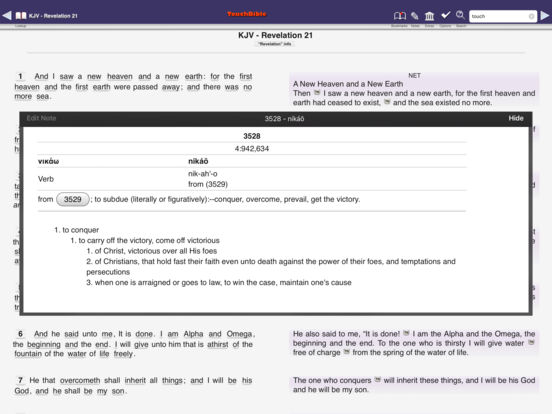The height and width of the screenshot is (414, 552).
Task: Open NET note icon after 'free of charge'
Action: 346,352
